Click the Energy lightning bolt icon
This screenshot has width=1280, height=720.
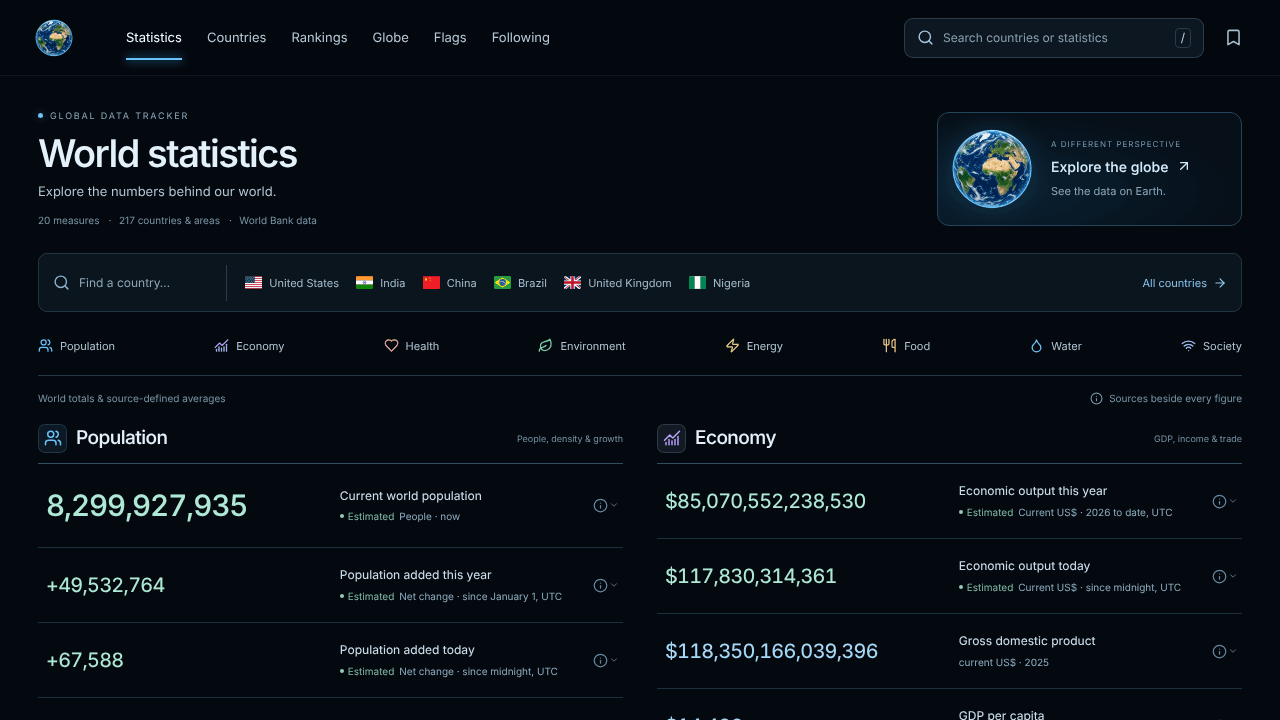pos(732,346)
